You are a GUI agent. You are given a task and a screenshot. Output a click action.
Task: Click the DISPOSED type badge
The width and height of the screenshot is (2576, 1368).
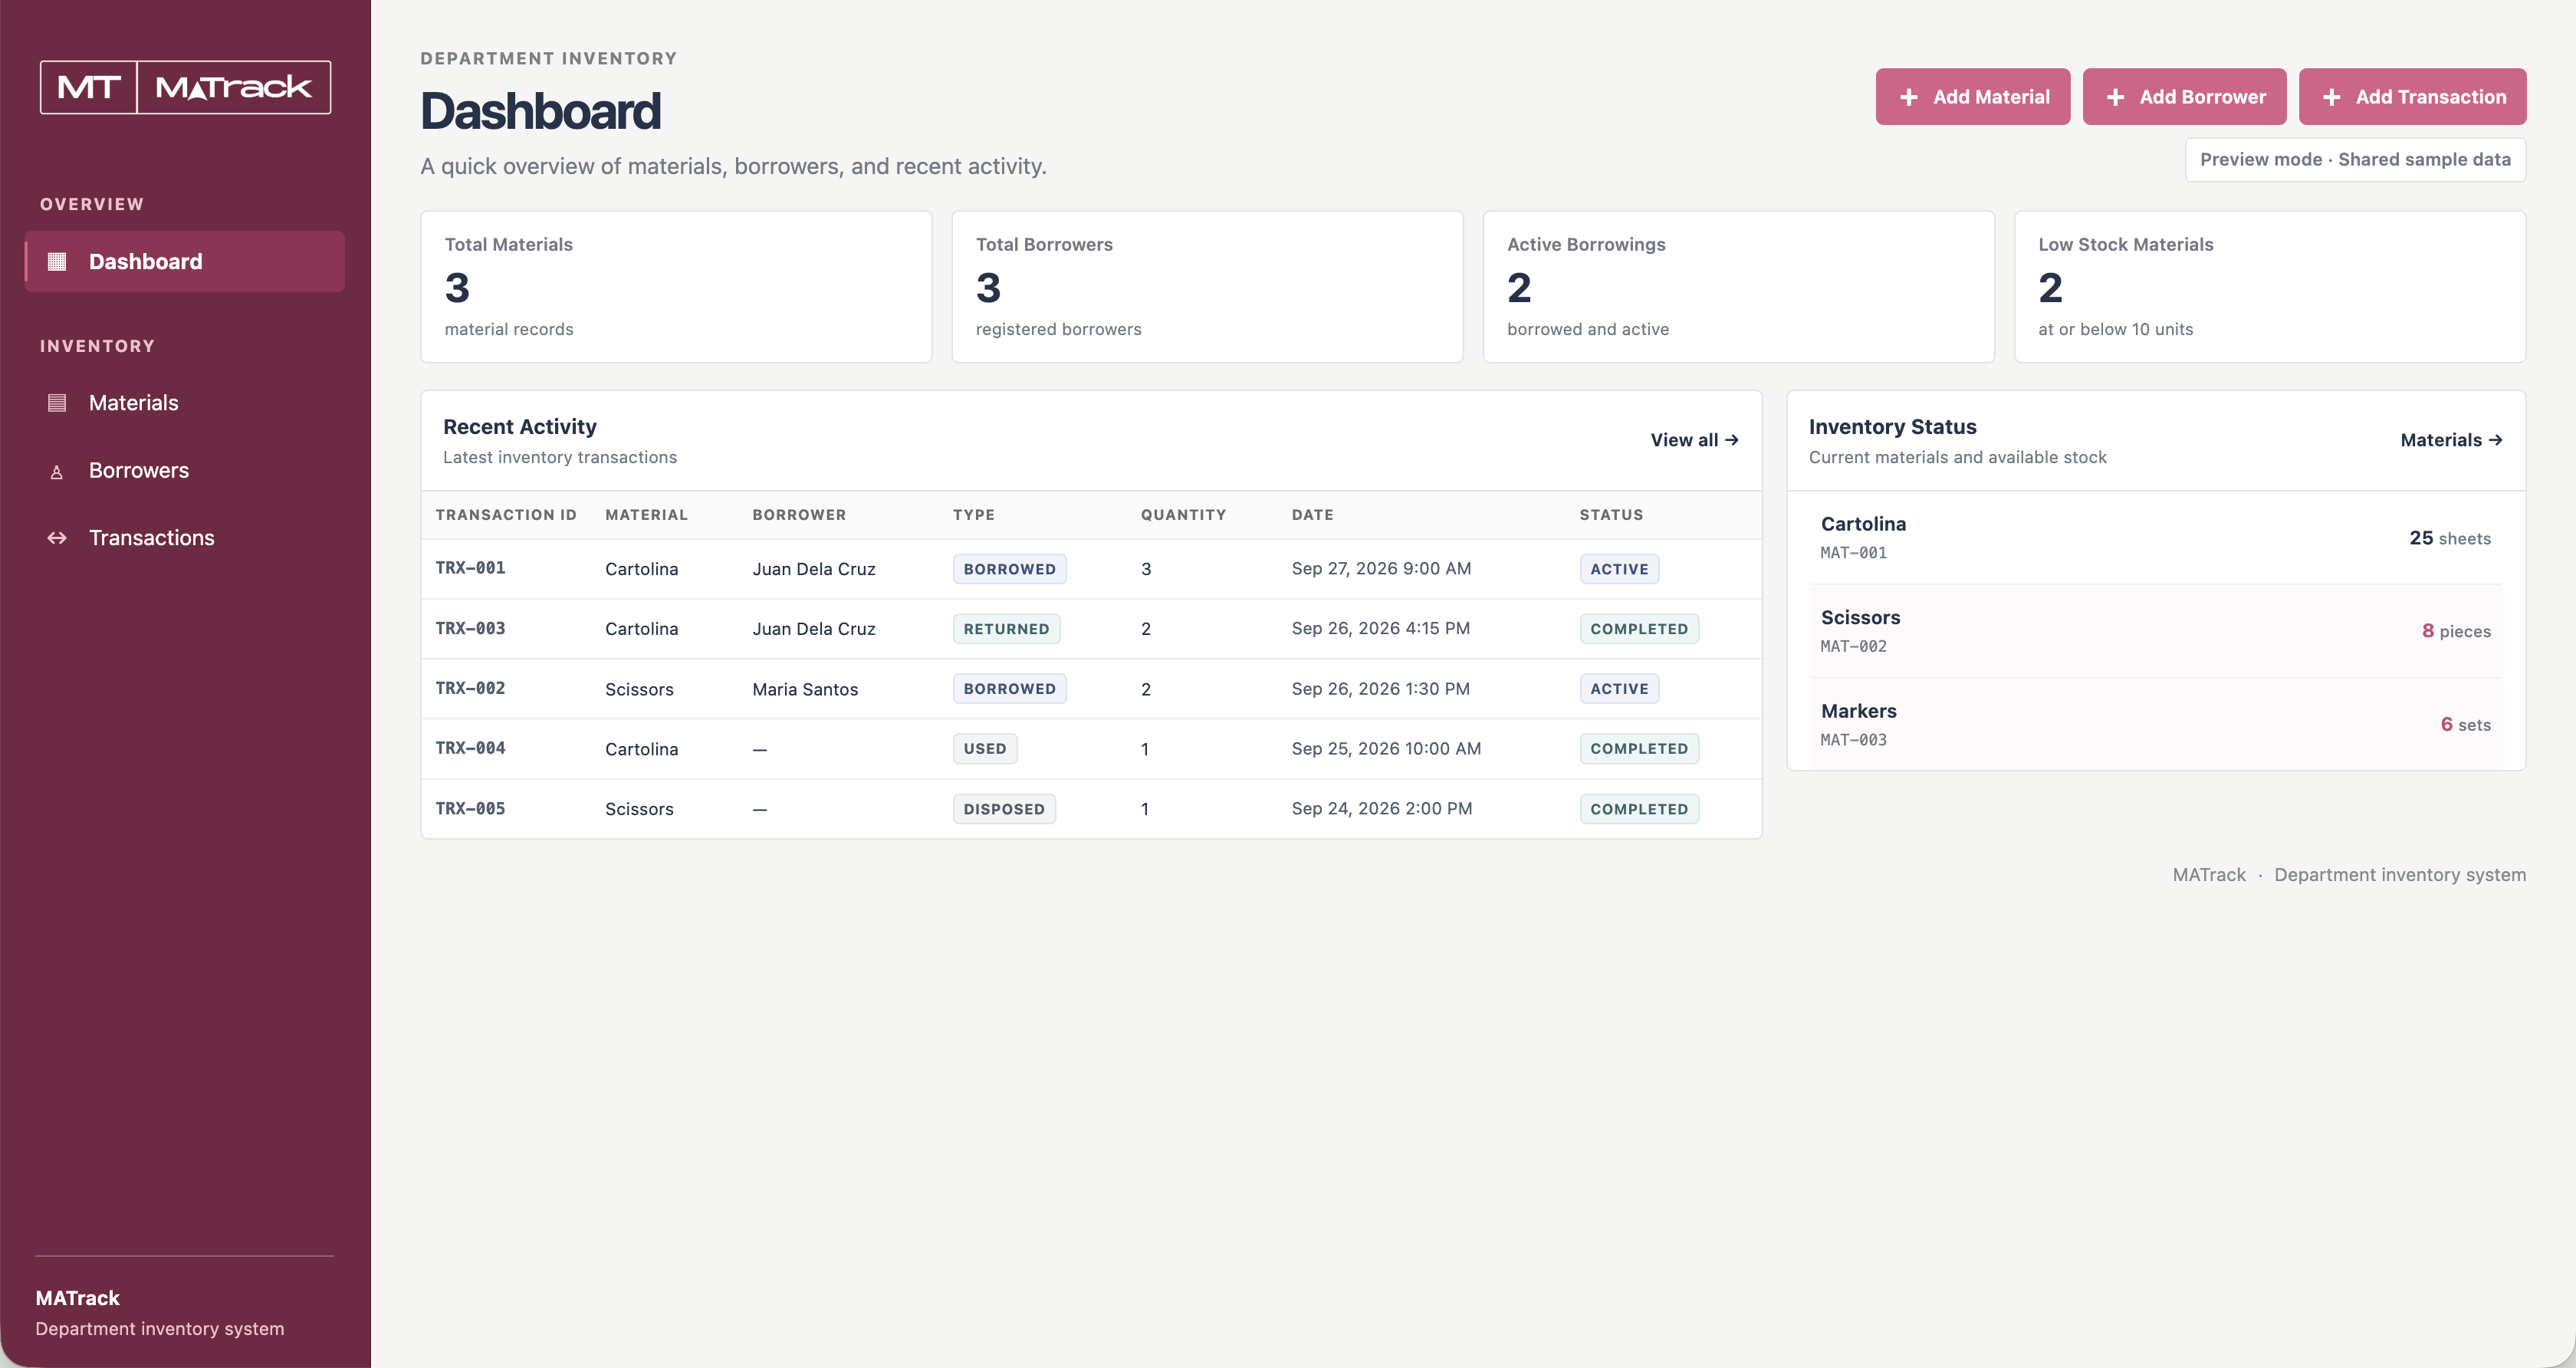pos(1004,809)
